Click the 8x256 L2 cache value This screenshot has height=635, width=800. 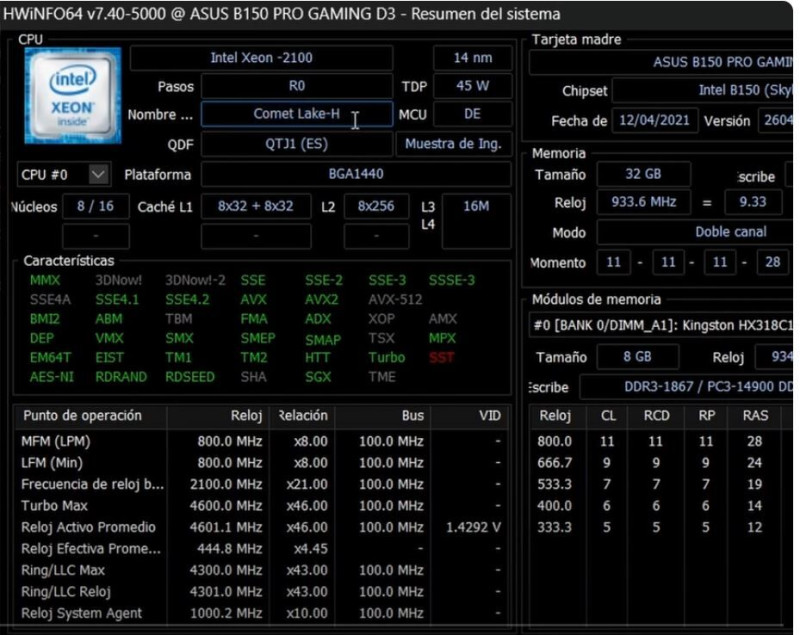(376, 206)
